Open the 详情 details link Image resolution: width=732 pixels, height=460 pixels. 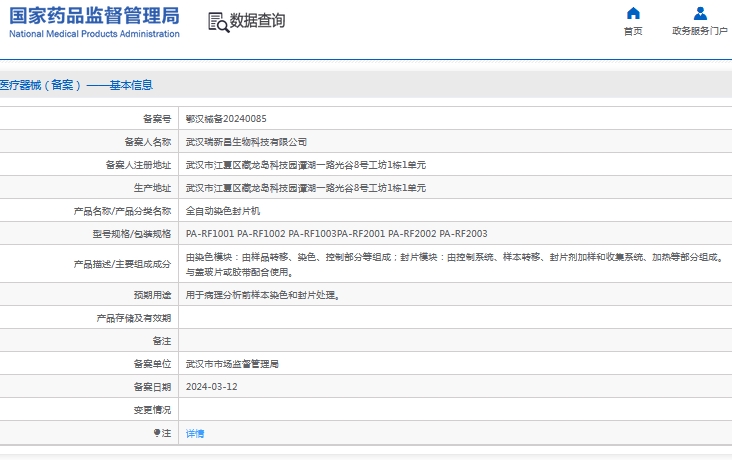[x=195, y=433]
